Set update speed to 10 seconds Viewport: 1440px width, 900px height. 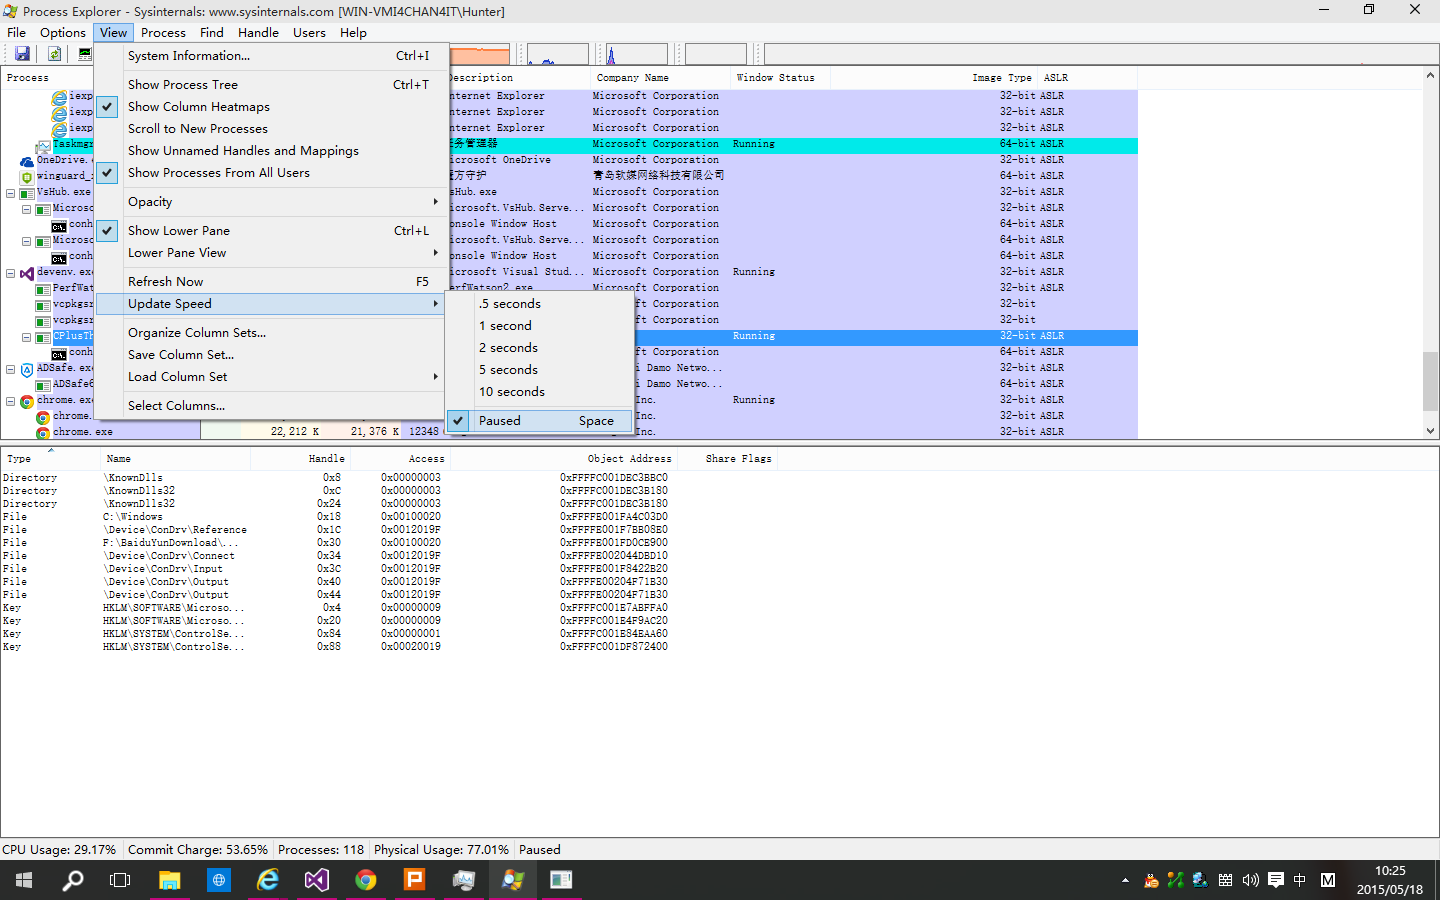[540, 392]
